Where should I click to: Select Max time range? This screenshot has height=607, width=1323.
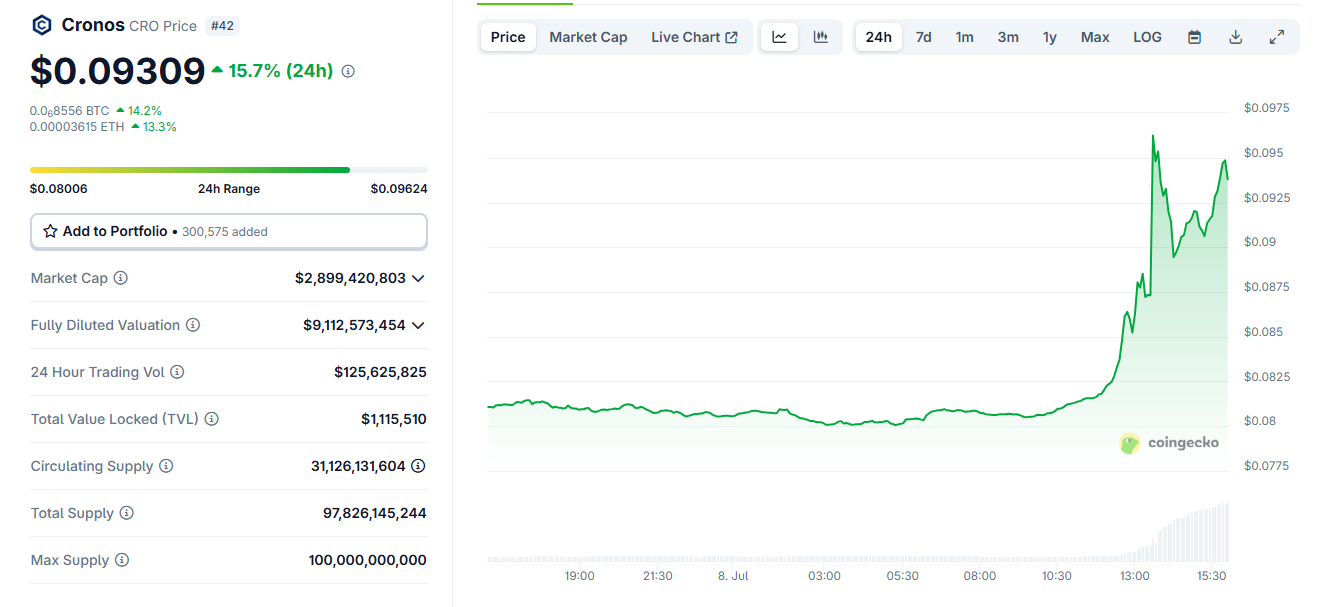tap(1095, 37)
